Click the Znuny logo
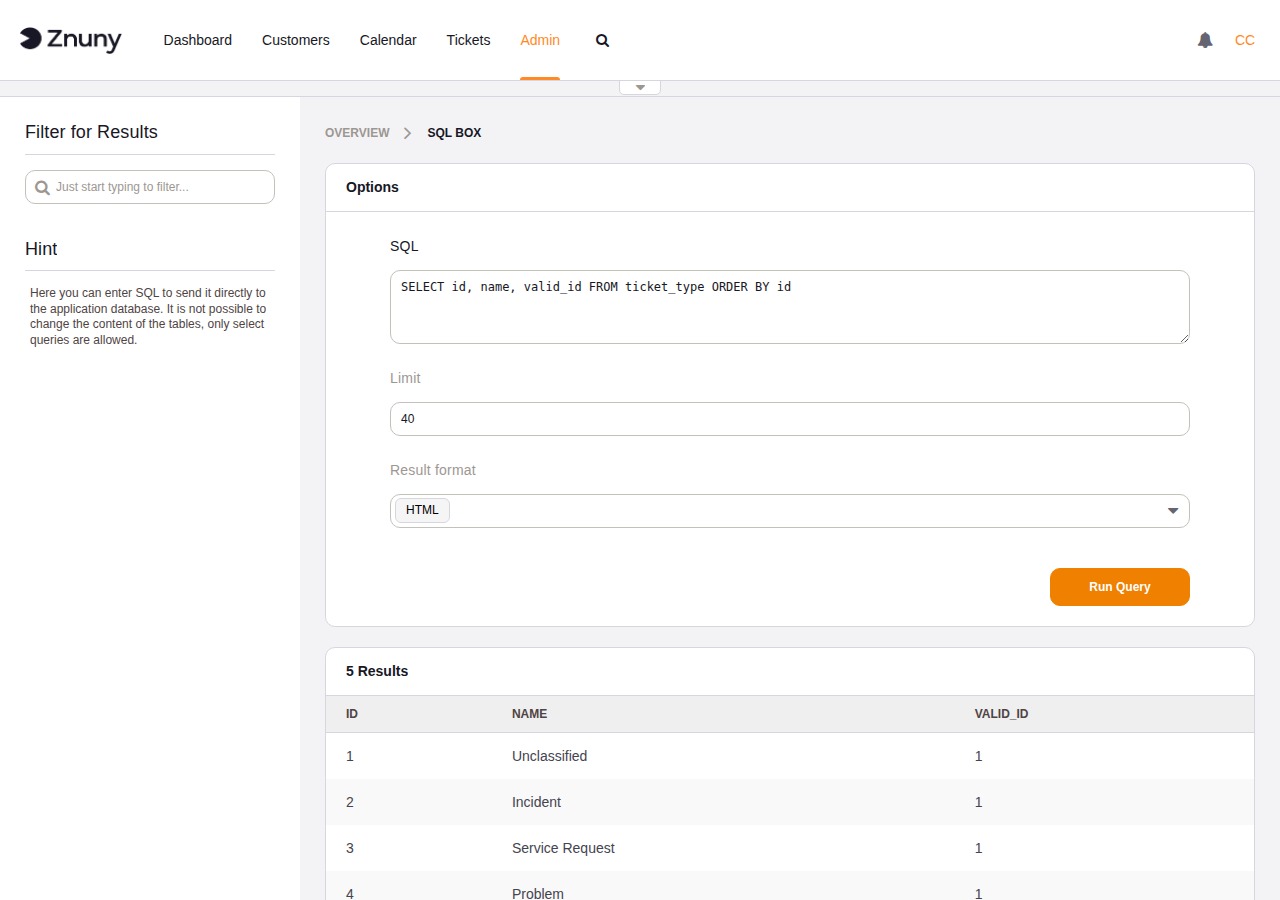The width and height of the screenshot is (1280, 900). pyautogui.click(x=70, y=40)
